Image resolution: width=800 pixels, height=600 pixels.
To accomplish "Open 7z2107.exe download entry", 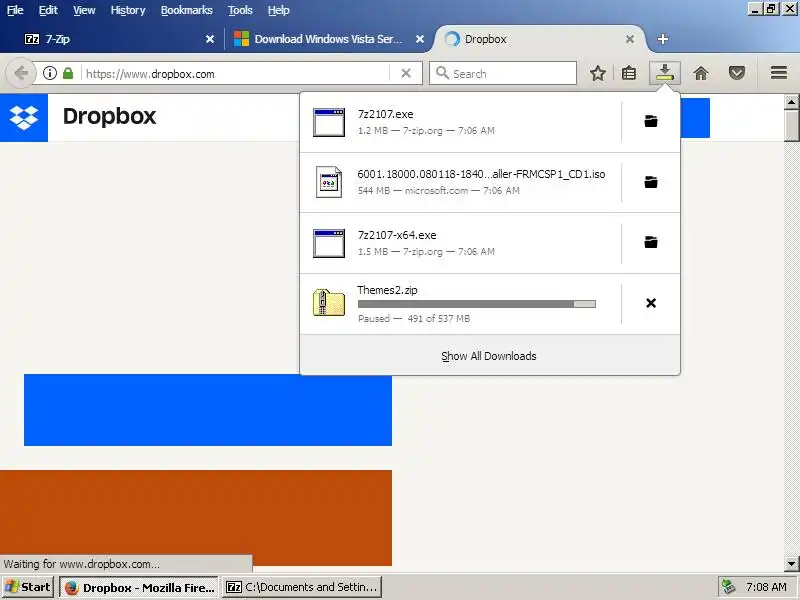I will (461, 122).
